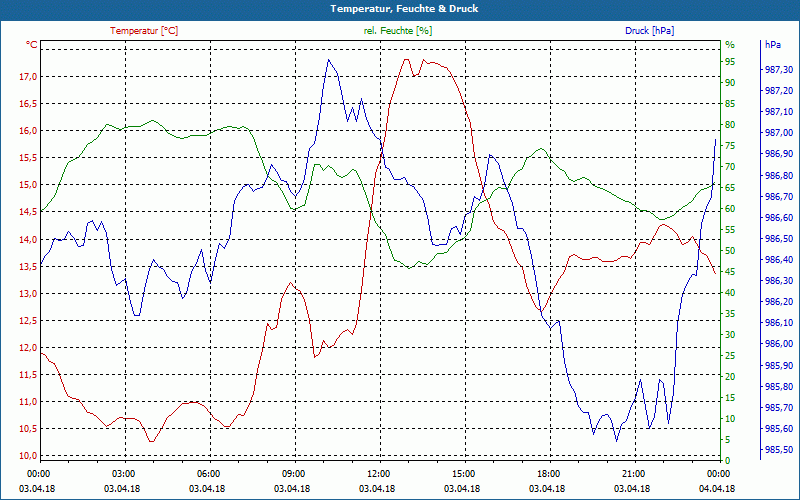Click the '16,5' temperature axis value
The width and height of the screenshot is (800, 500).
pyautogui.click(x=28, y=104)
